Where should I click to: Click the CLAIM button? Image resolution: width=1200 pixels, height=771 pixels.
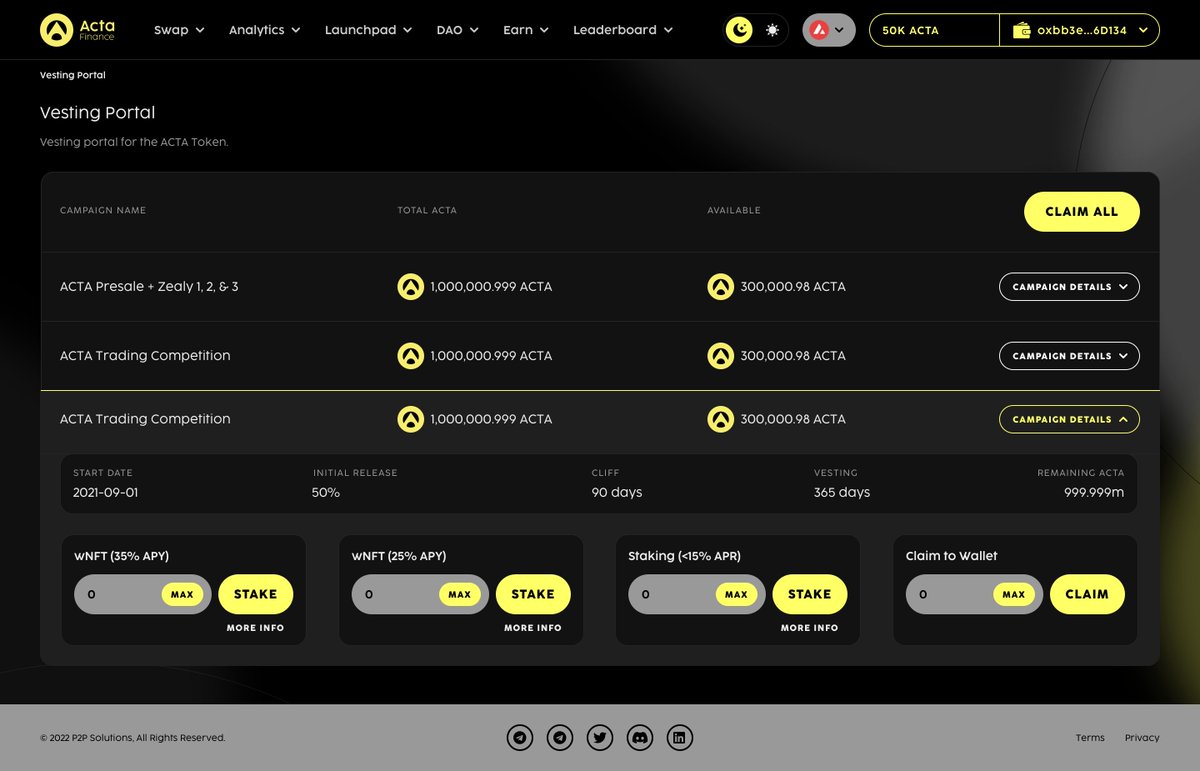[1087, 594]
